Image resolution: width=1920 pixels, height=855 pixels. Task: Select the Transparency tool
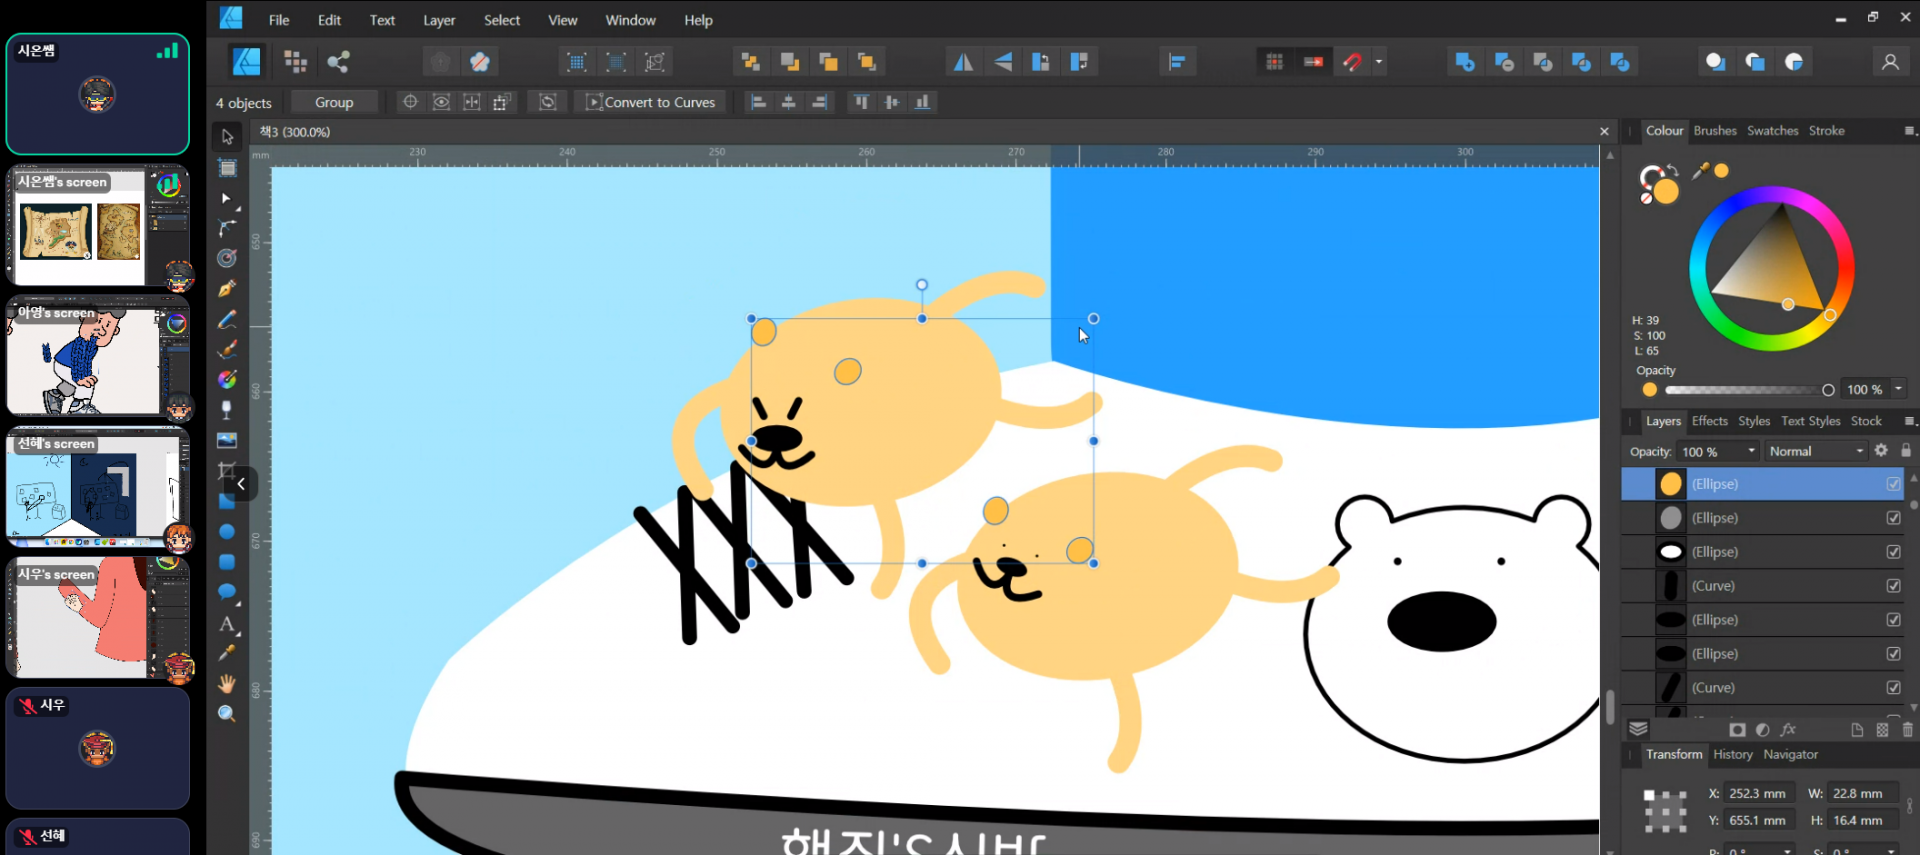click(x=227, y=409)
